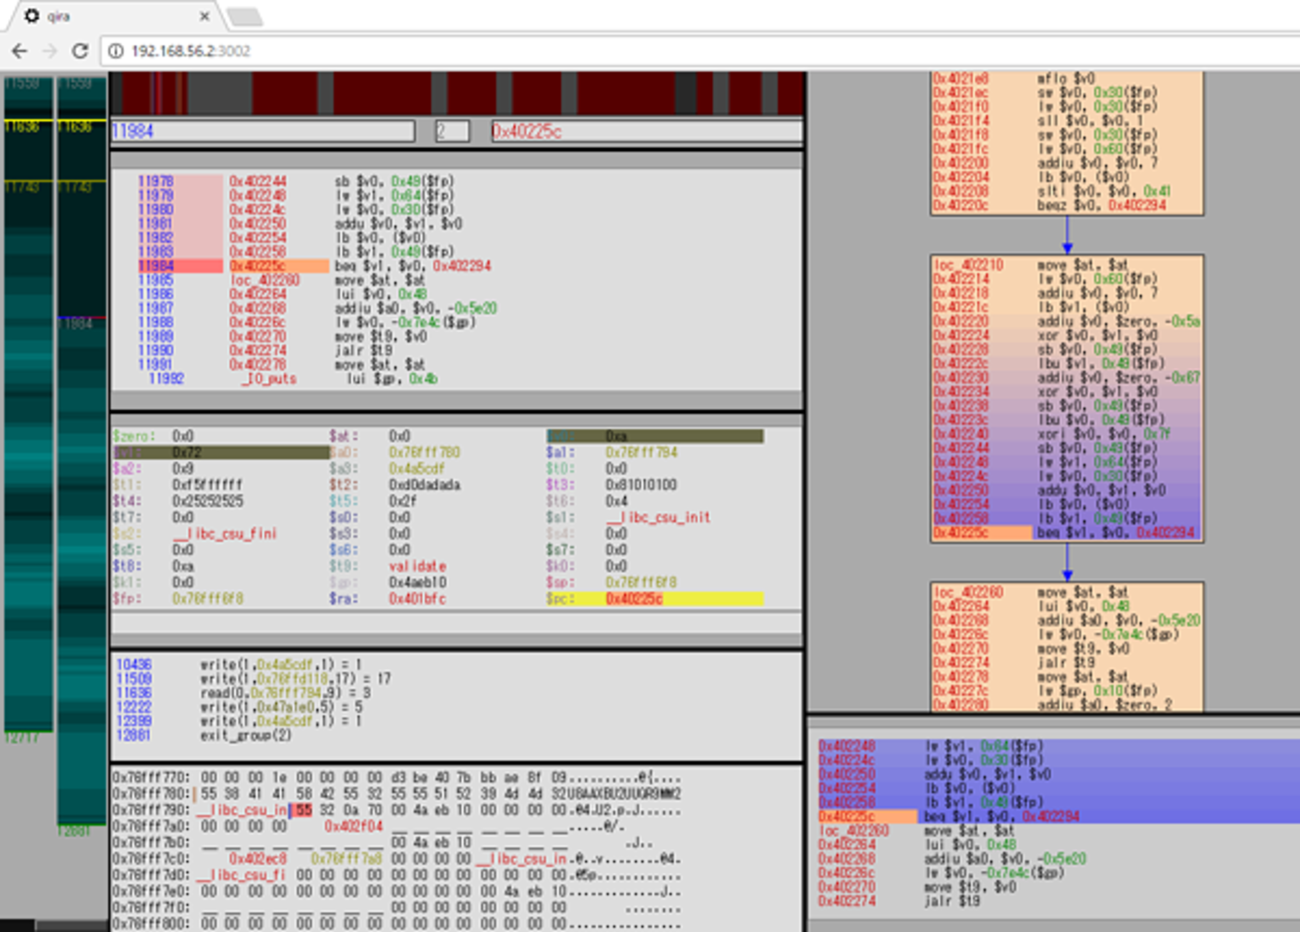
Task: Click the site info icon in address bar
Action: 115,51
